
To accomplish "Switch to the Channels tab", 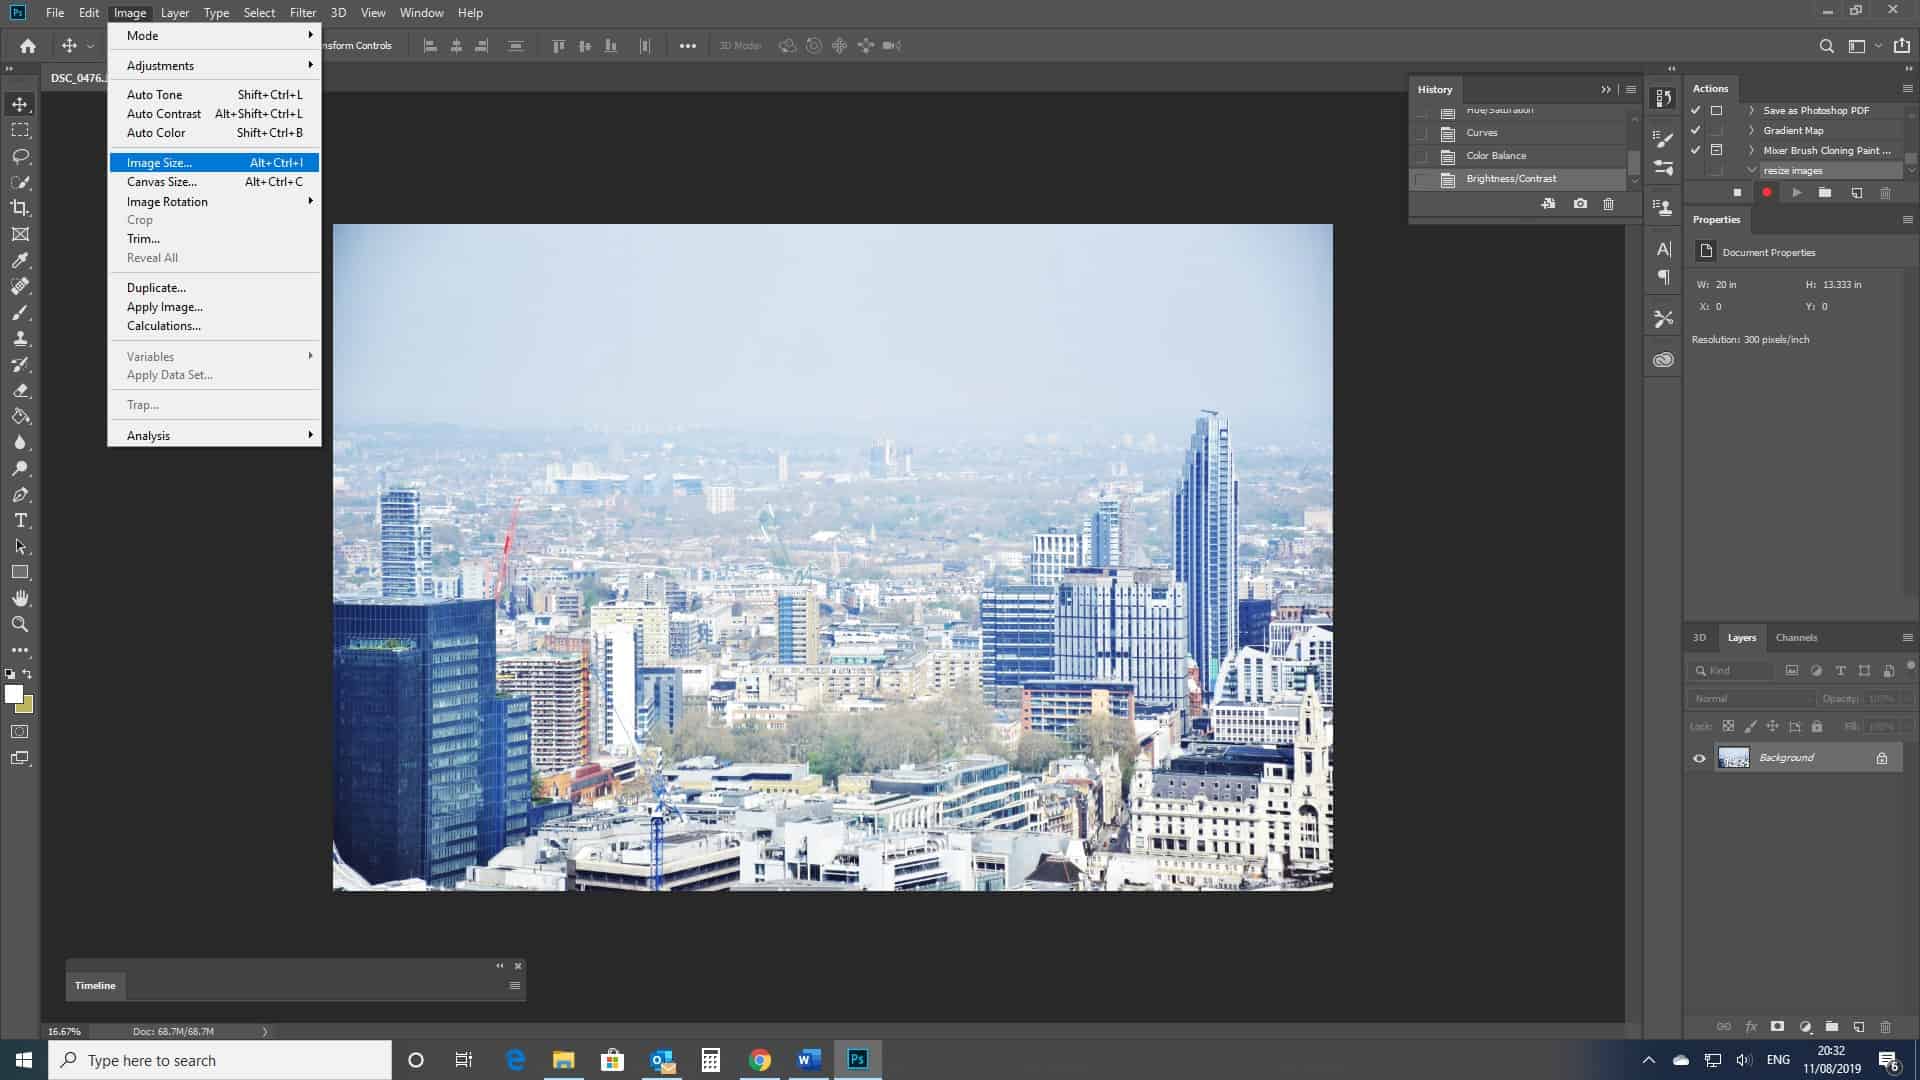I will coord(1796,637).
